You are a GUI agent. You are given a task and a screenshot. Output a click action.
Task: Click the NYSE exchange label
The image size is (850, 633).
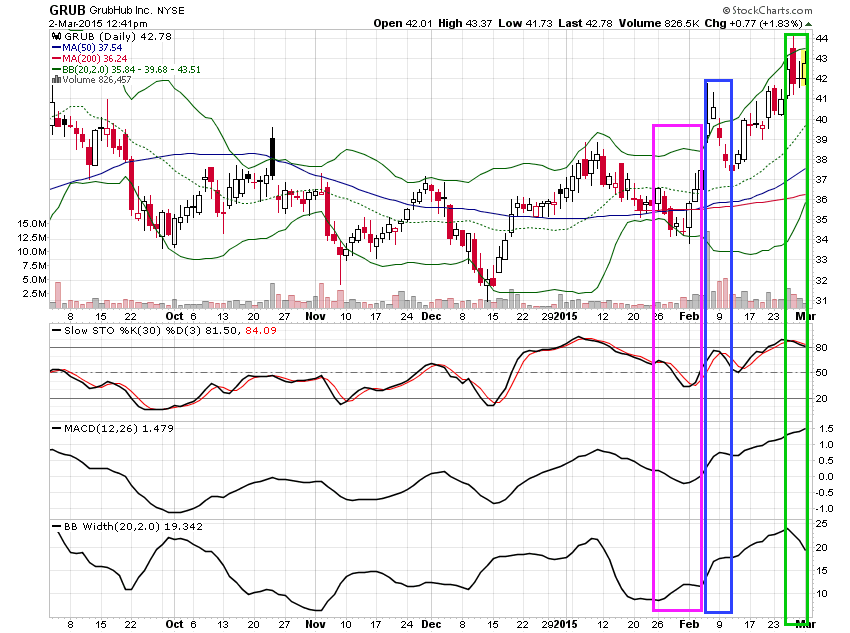(171, 10)
